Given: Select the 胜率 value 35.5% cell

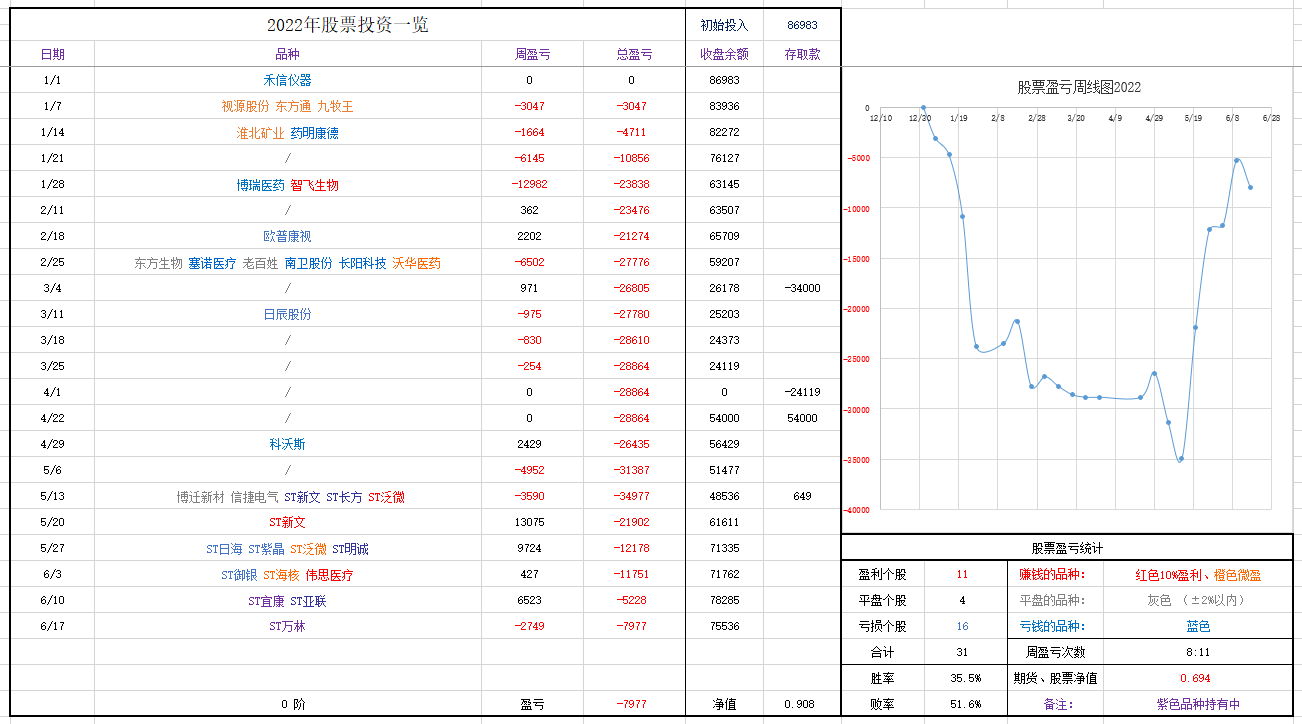Looking at the screenshot, I should click(963, 678).
